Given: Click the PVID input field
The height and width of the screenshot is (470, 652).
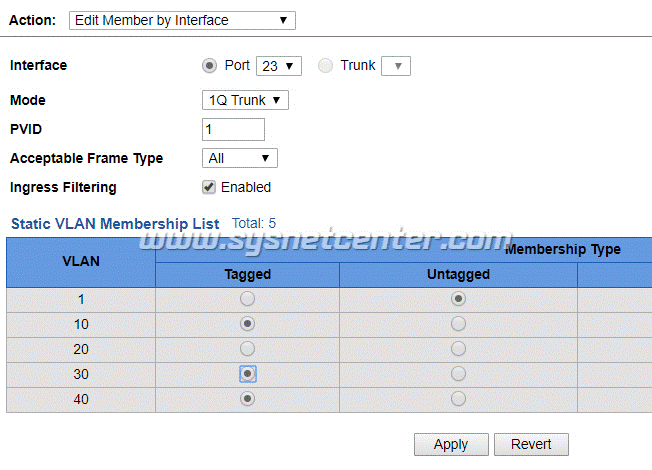Looking at the screenshot, I should [x=233, y=129].
